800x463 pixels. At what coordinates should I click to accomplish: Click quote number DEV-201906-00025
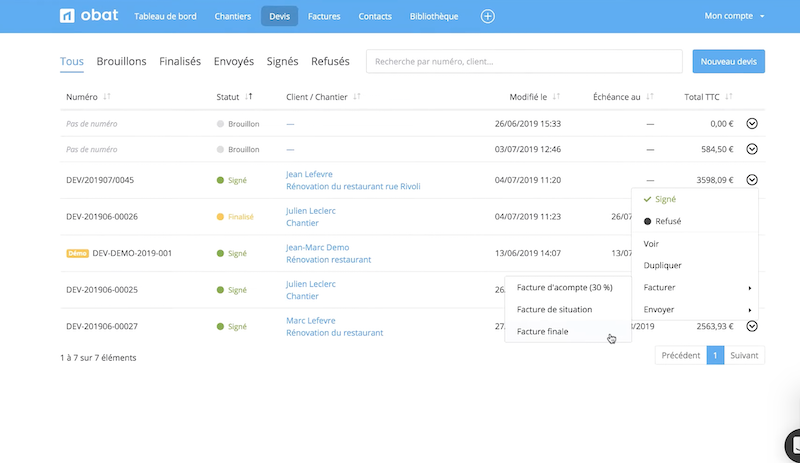(102, 289)
